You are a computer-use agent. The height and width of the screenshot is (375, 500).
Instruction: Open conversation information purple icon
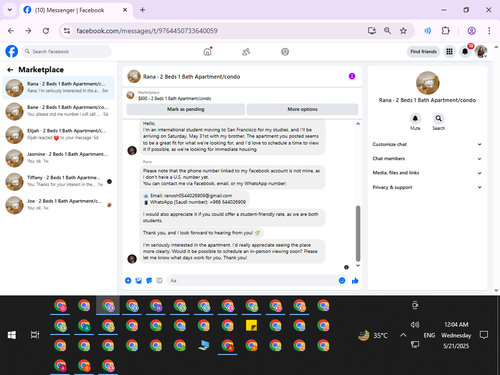(x=352, y=76)
